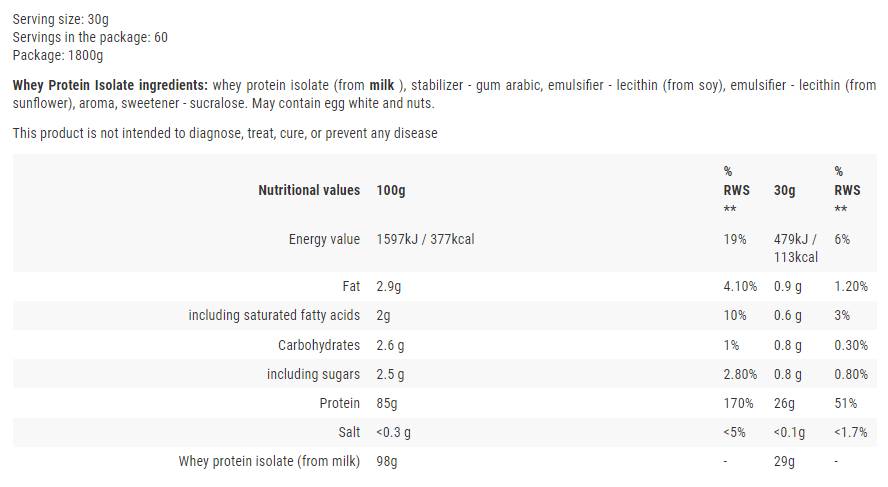Click 'including saturated fatty acids' row label

(274, 315)
